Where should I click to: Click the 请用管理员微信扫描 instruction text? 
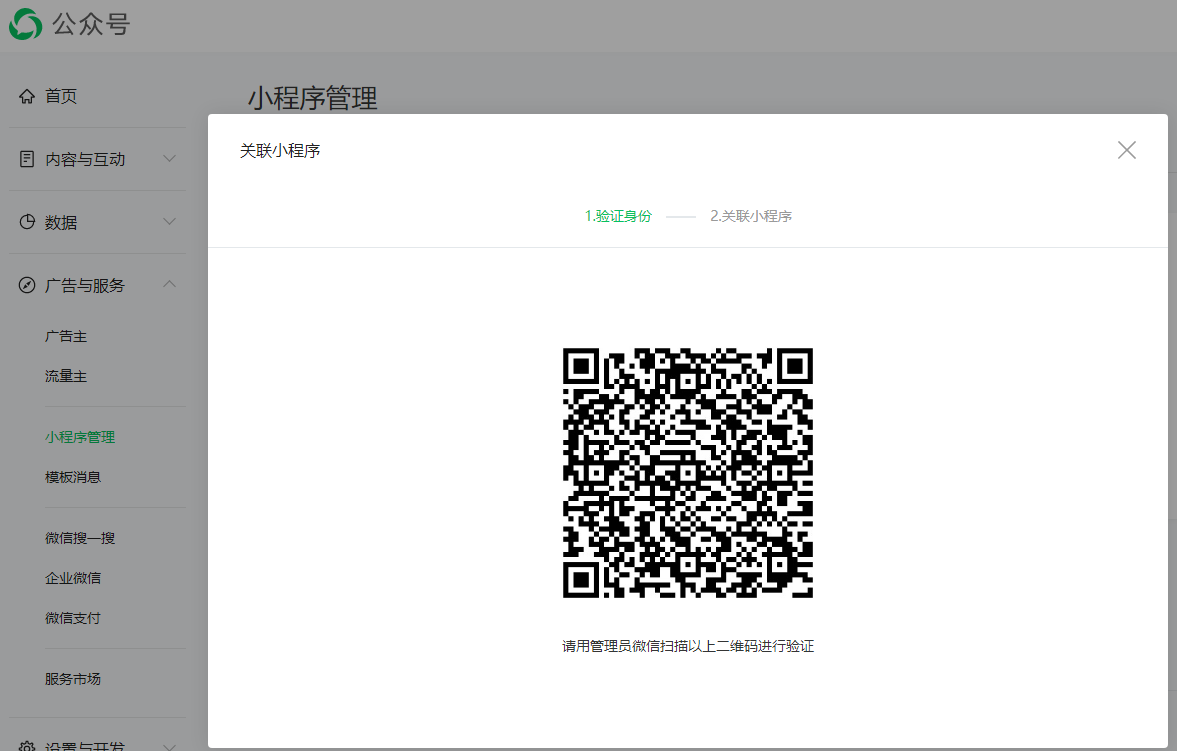tap(688, 646)
